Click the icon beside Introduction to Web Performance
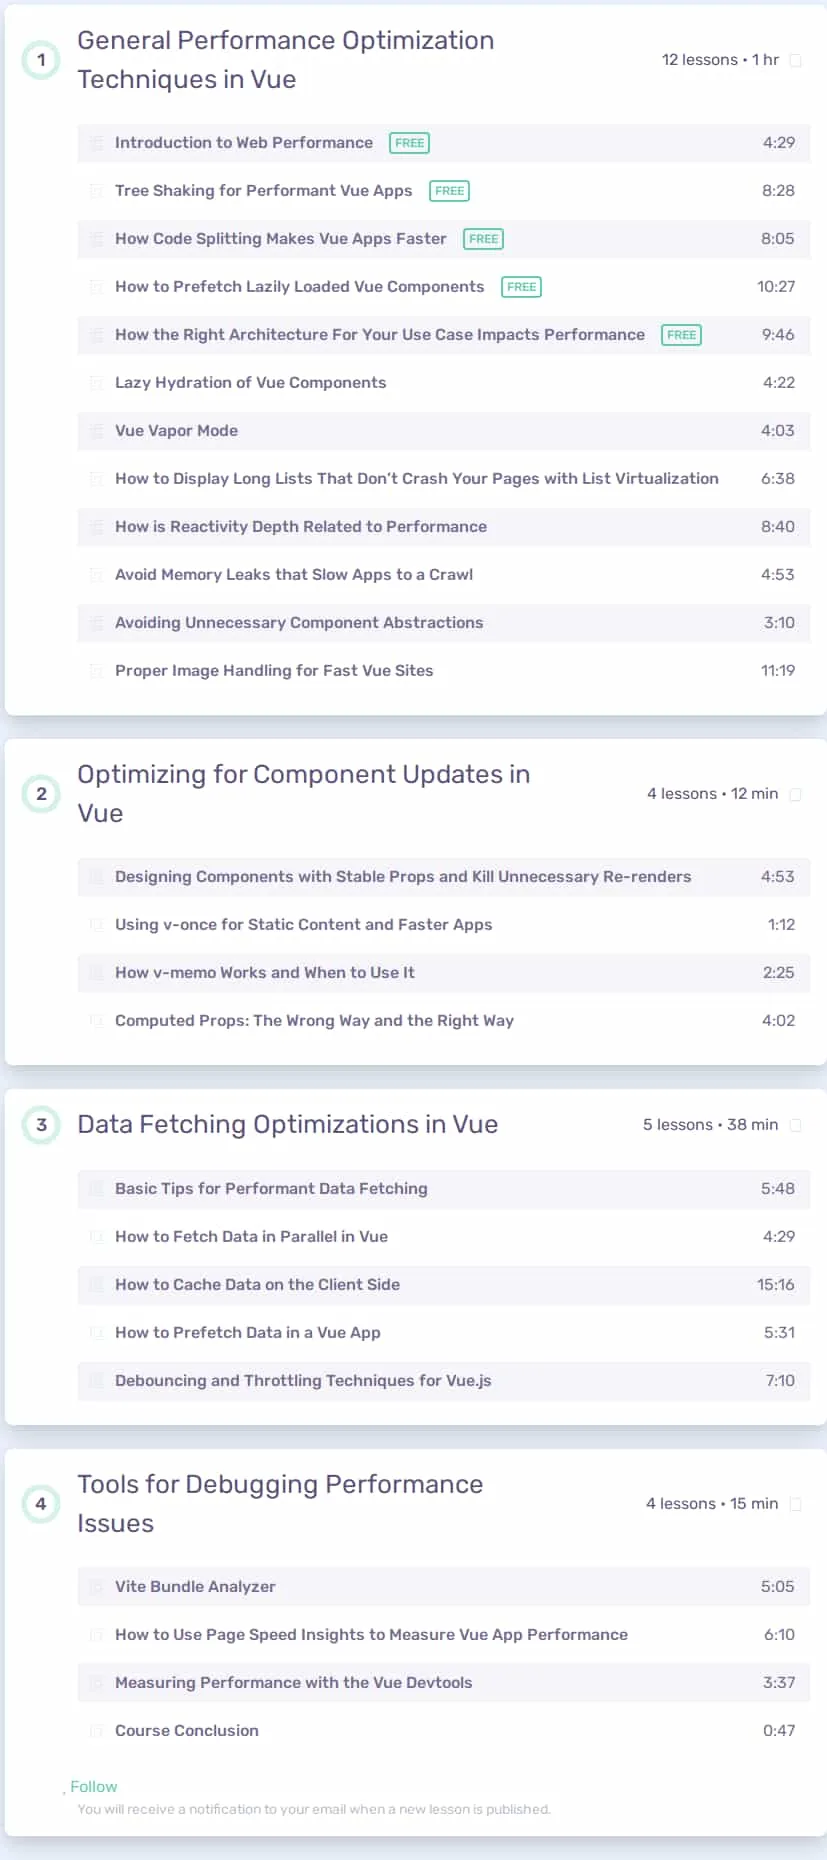Image resolution: width=827 pixels, height=1860 pixels. tap(96, 143)
